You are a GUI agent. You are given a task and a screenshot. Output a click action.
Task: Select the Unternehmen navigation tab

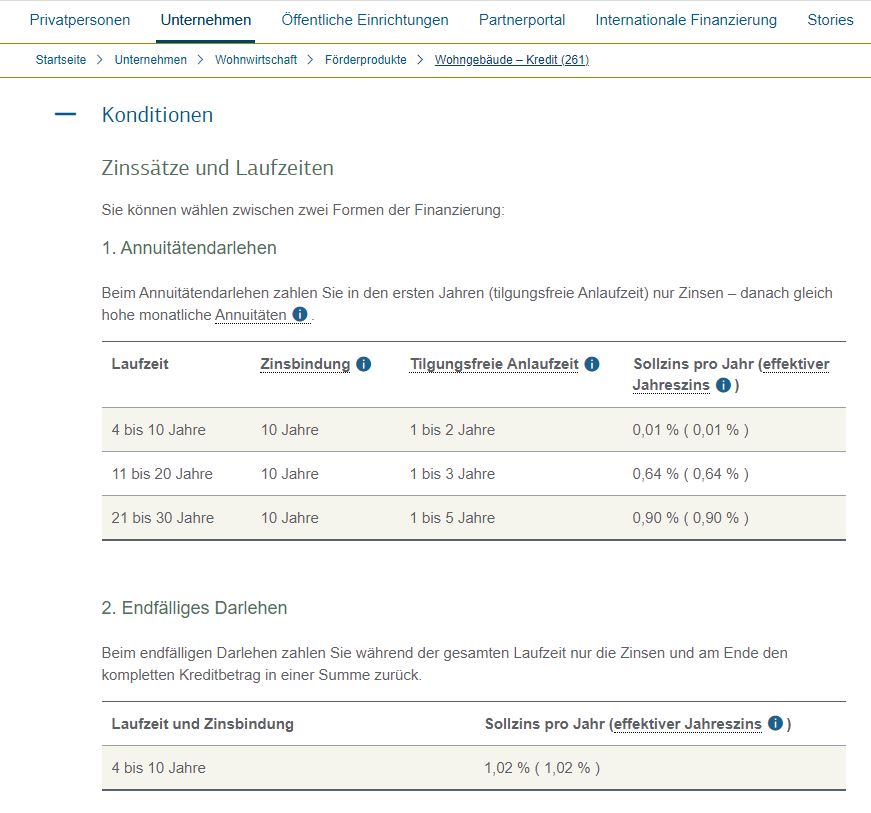pyautogui.click(x=206, y=20)
